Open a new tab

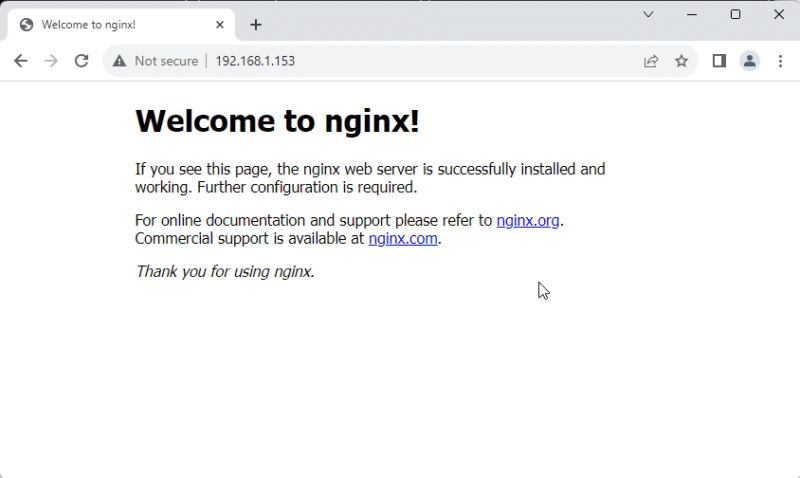(x=256, y=25)
